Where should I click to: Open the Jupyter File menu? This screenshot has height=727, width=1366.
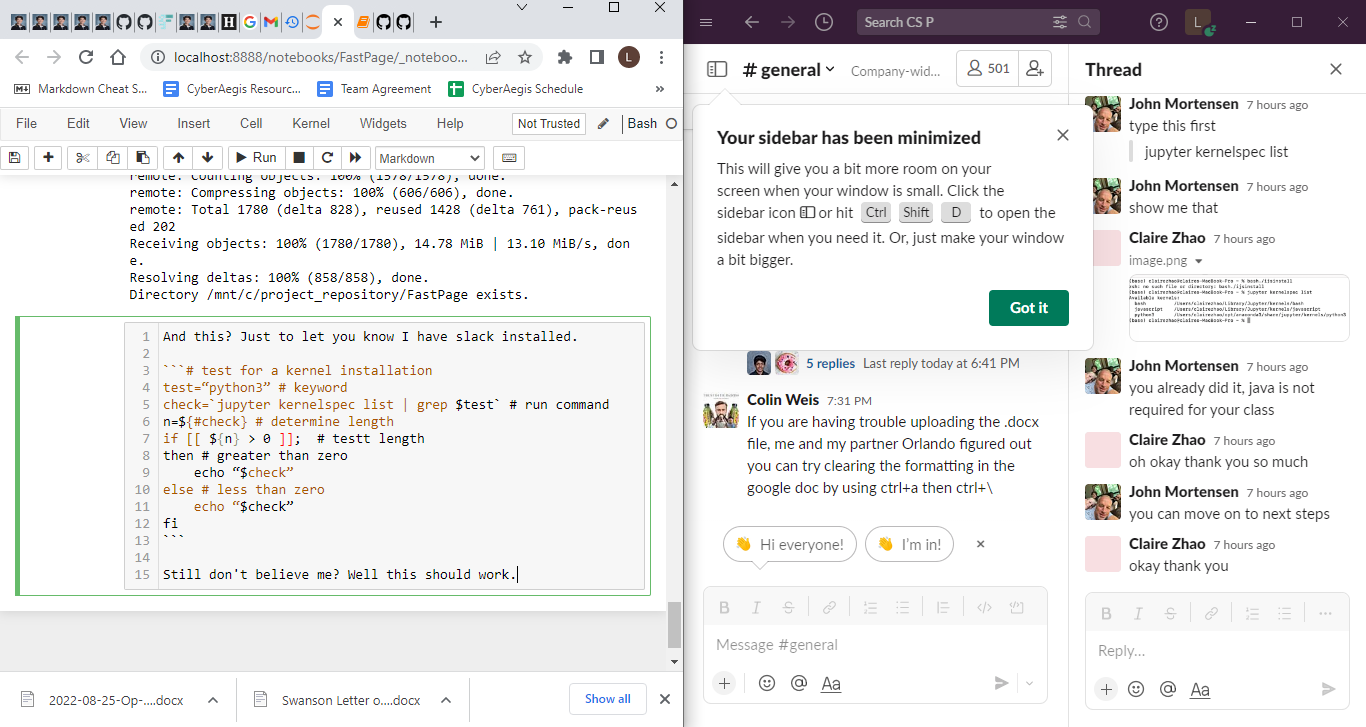click(26, 124)
